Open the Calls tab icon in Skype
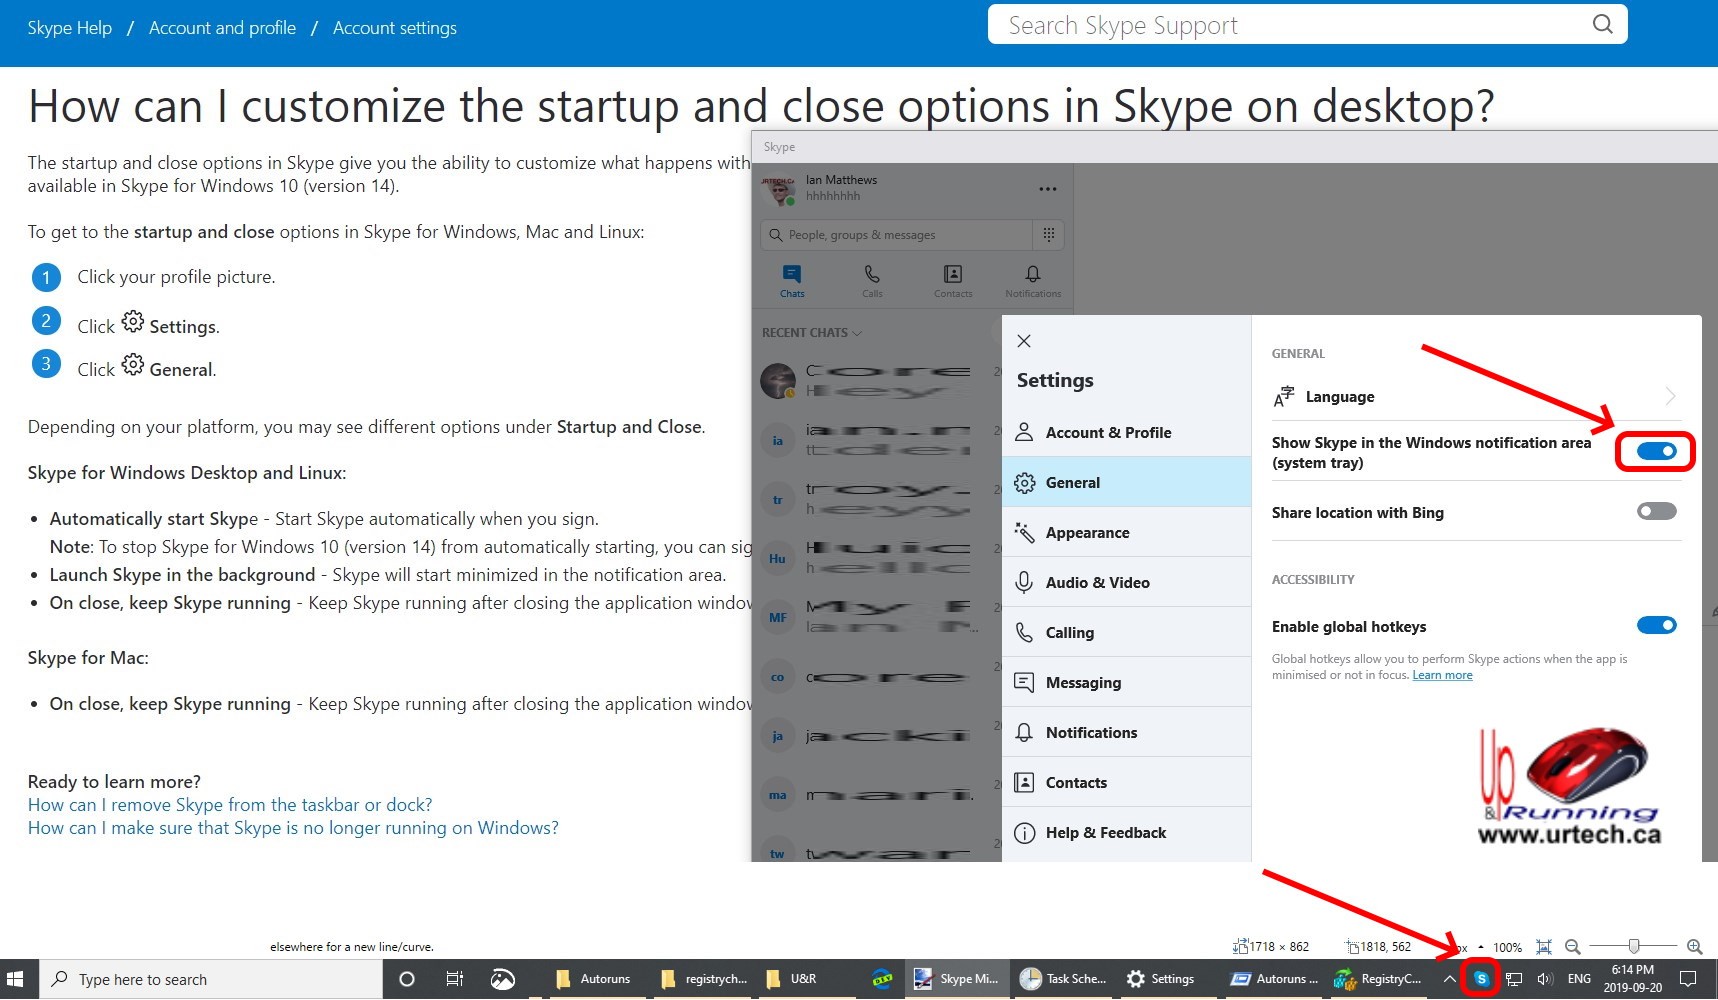The height and width of the screenshot is (1000, 1718). coord(872,279)
